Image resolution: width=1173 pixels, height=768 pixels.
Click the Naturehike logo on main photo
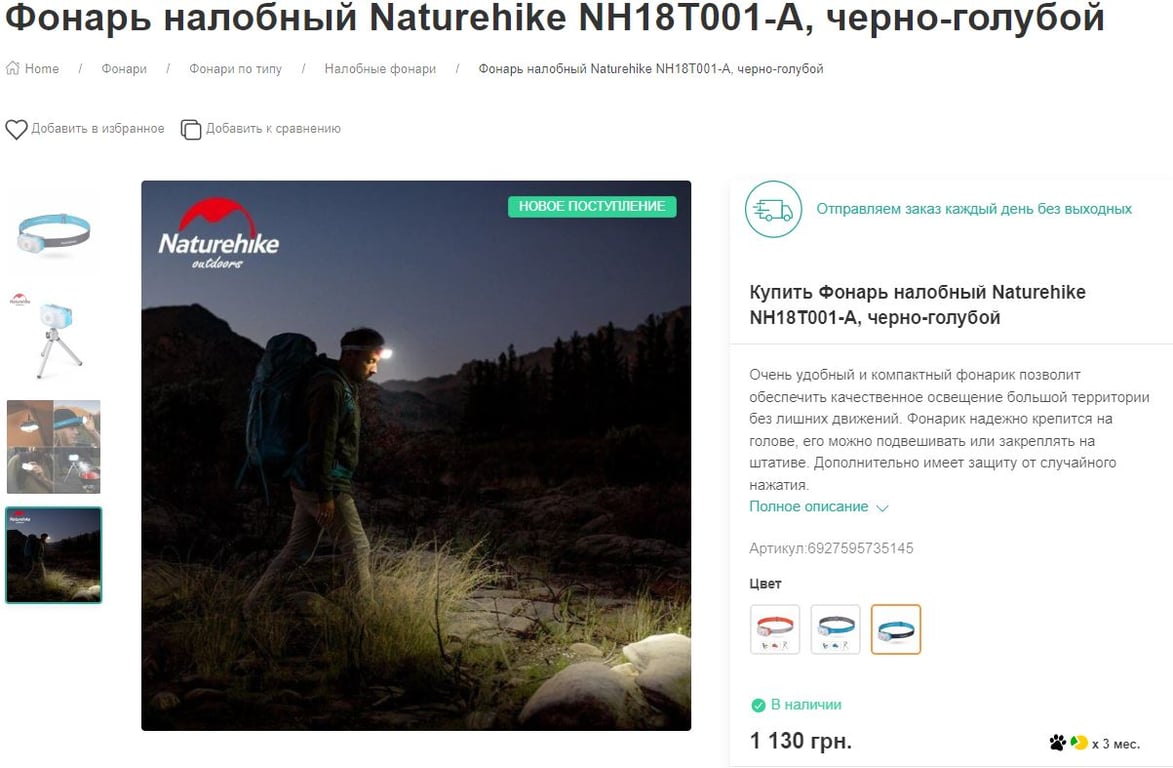click(x=218, y=233)
